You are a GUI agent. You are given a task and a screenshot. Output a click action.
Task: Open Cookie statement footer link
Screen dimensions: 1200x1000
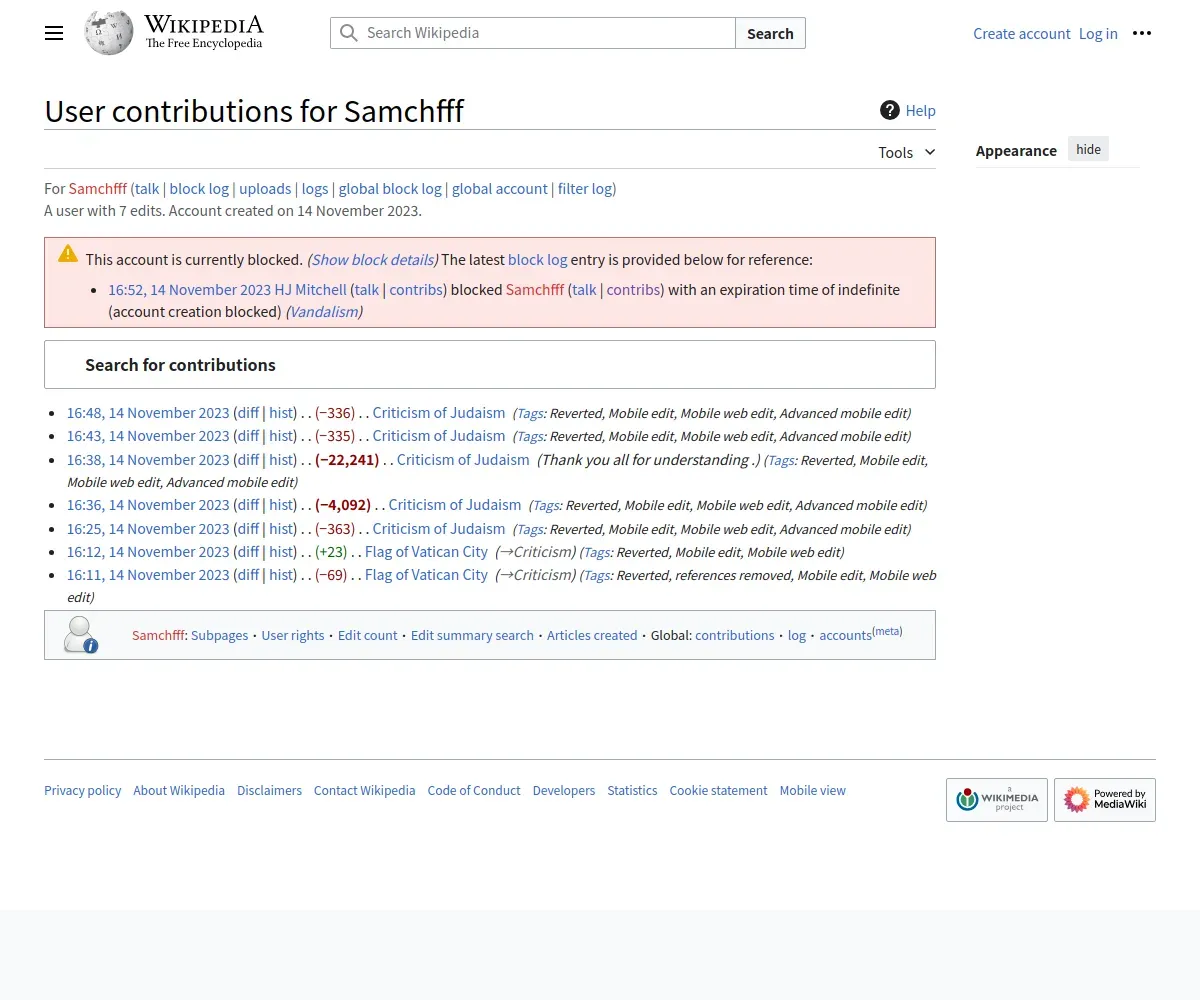coord(718,790)
